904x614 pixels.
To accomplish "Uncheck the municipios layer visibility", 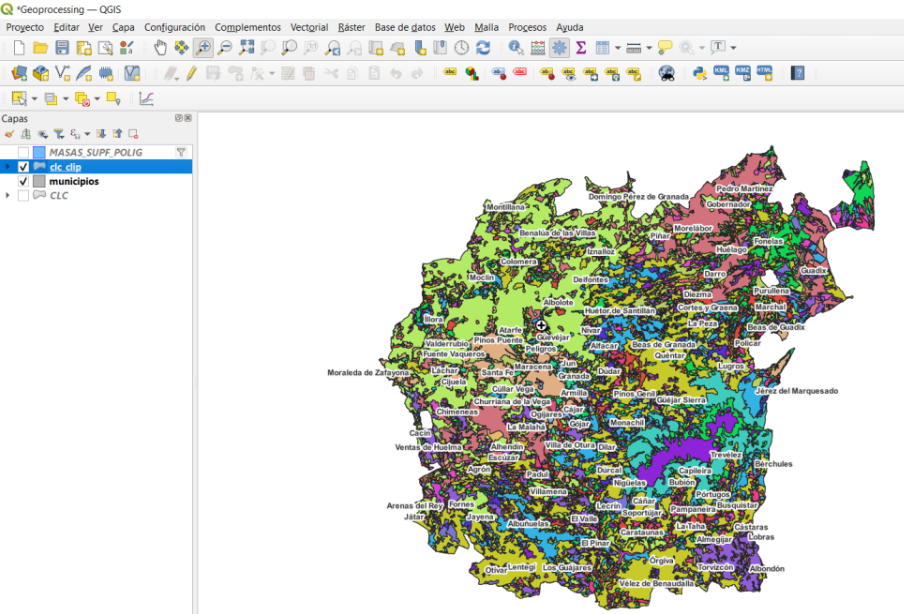I will pos(24,182).
